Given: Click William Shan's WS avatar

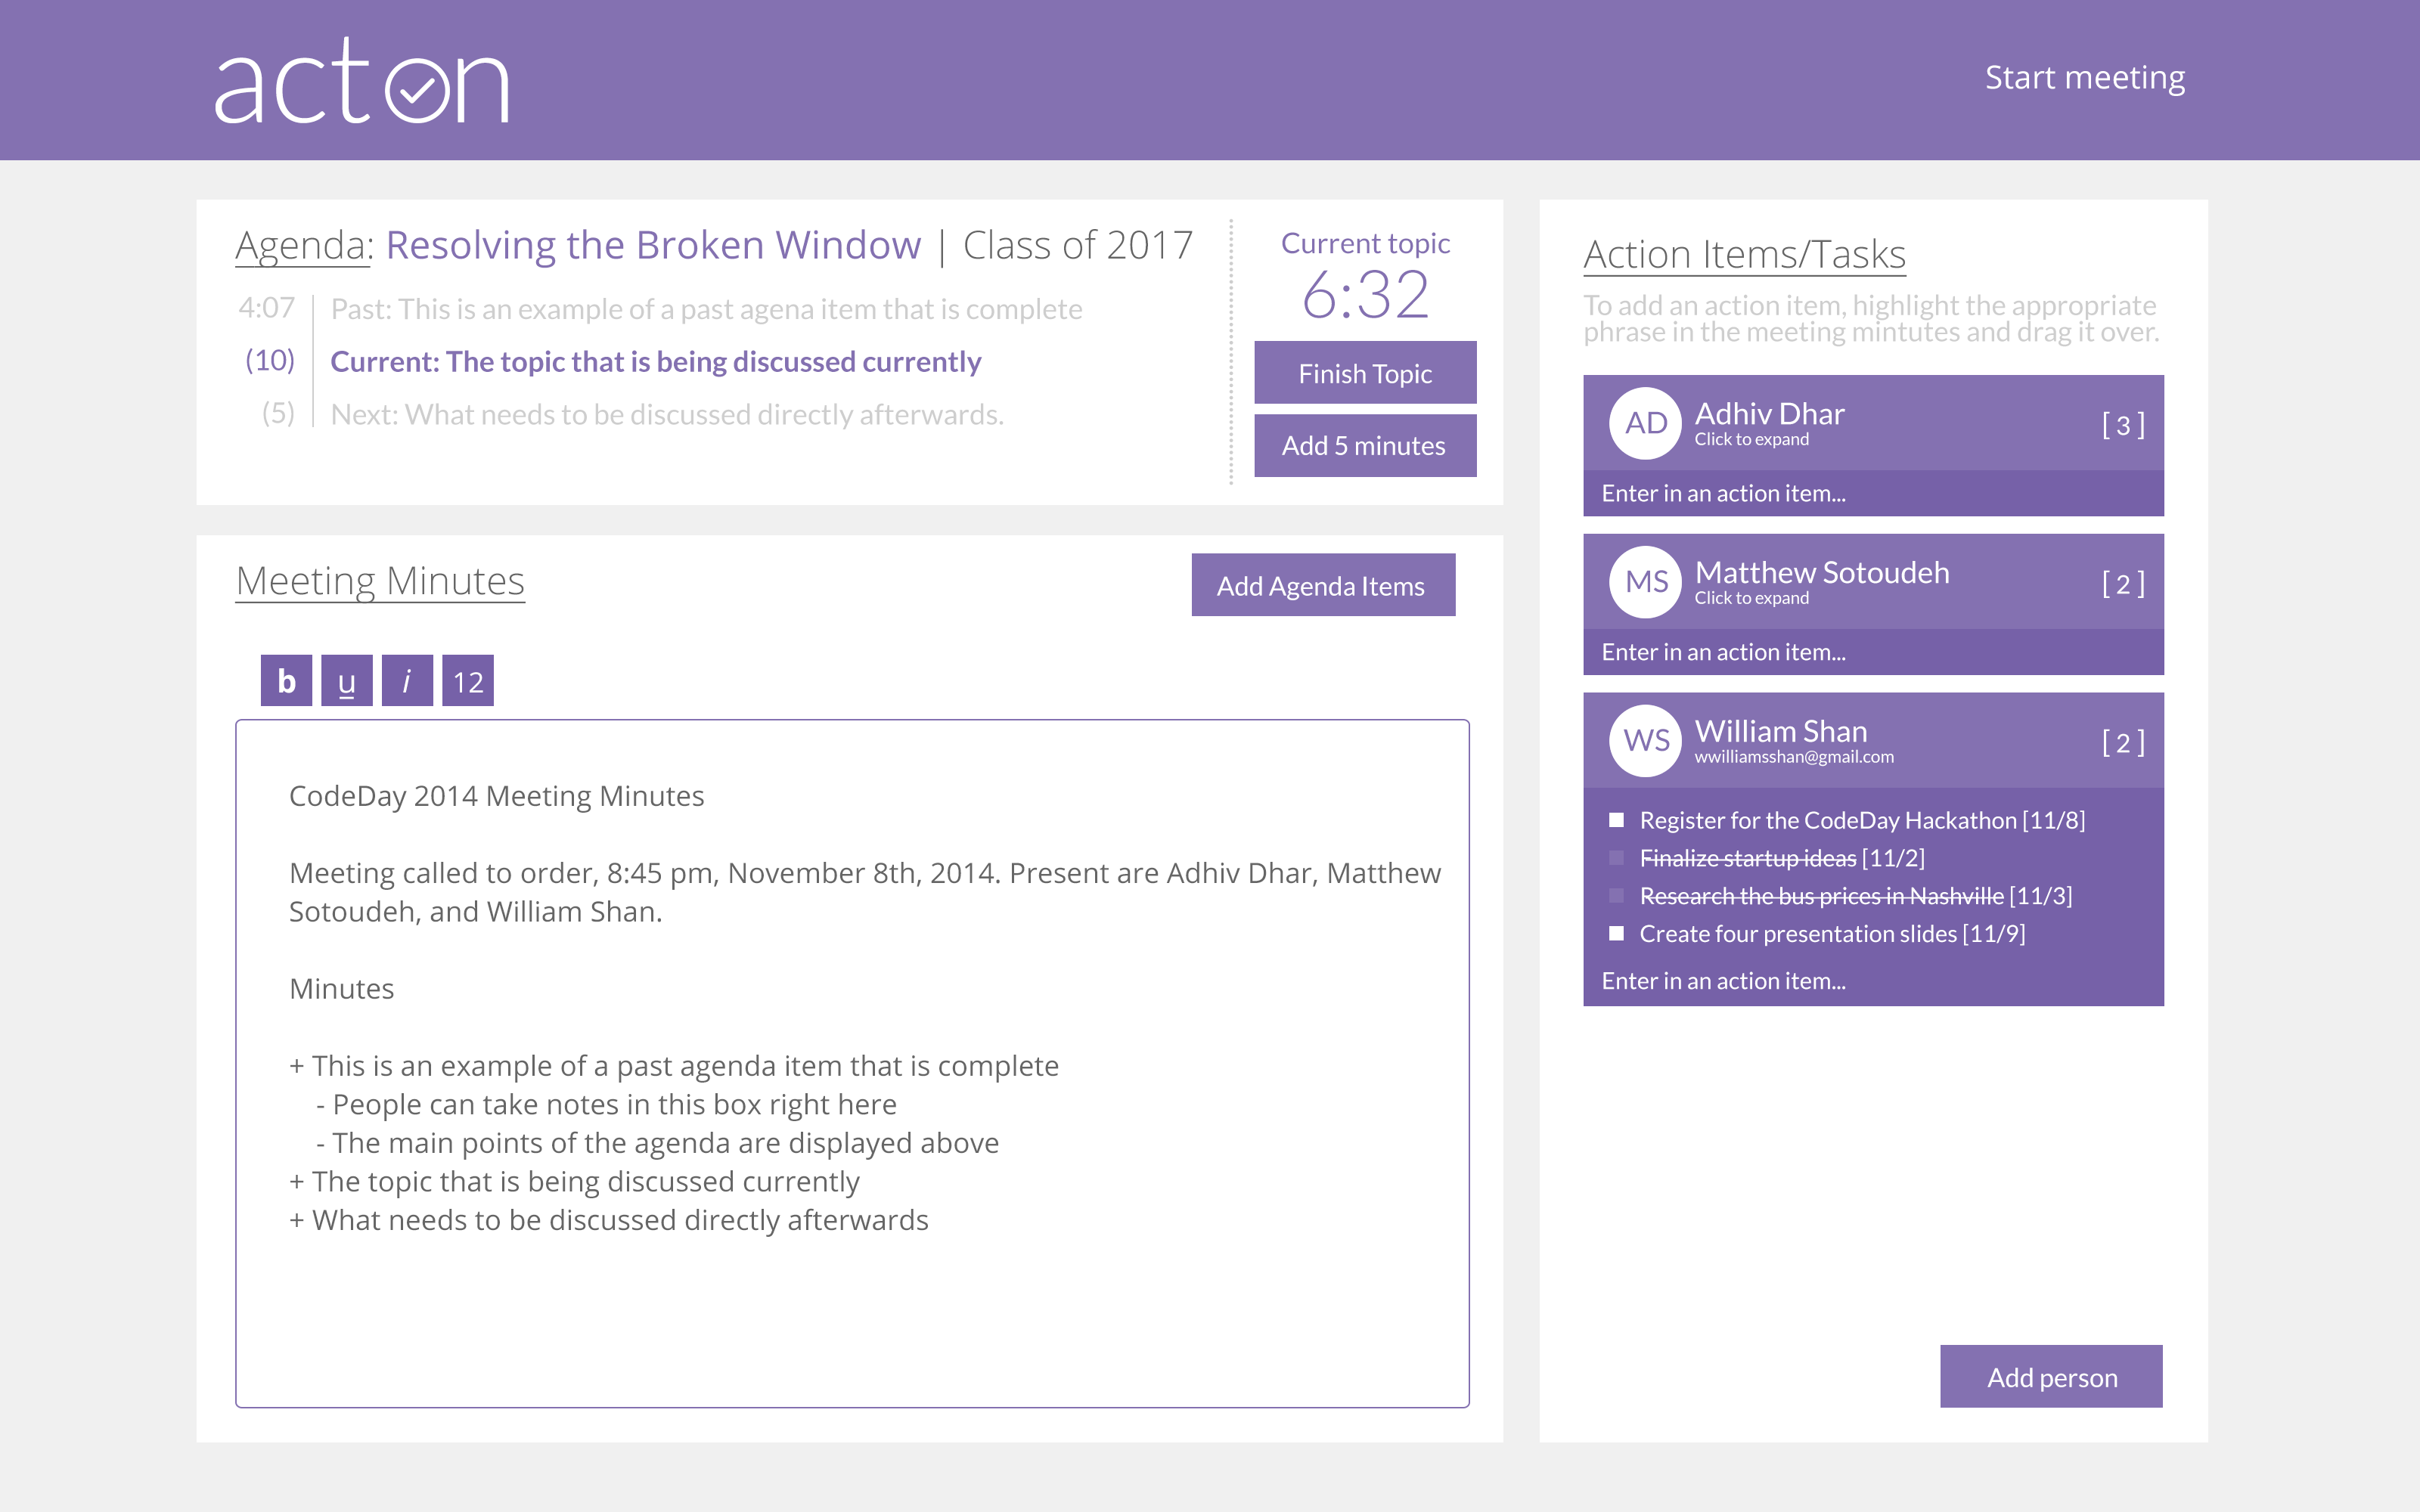Looking at the screenshot, I should [1645, 741].
